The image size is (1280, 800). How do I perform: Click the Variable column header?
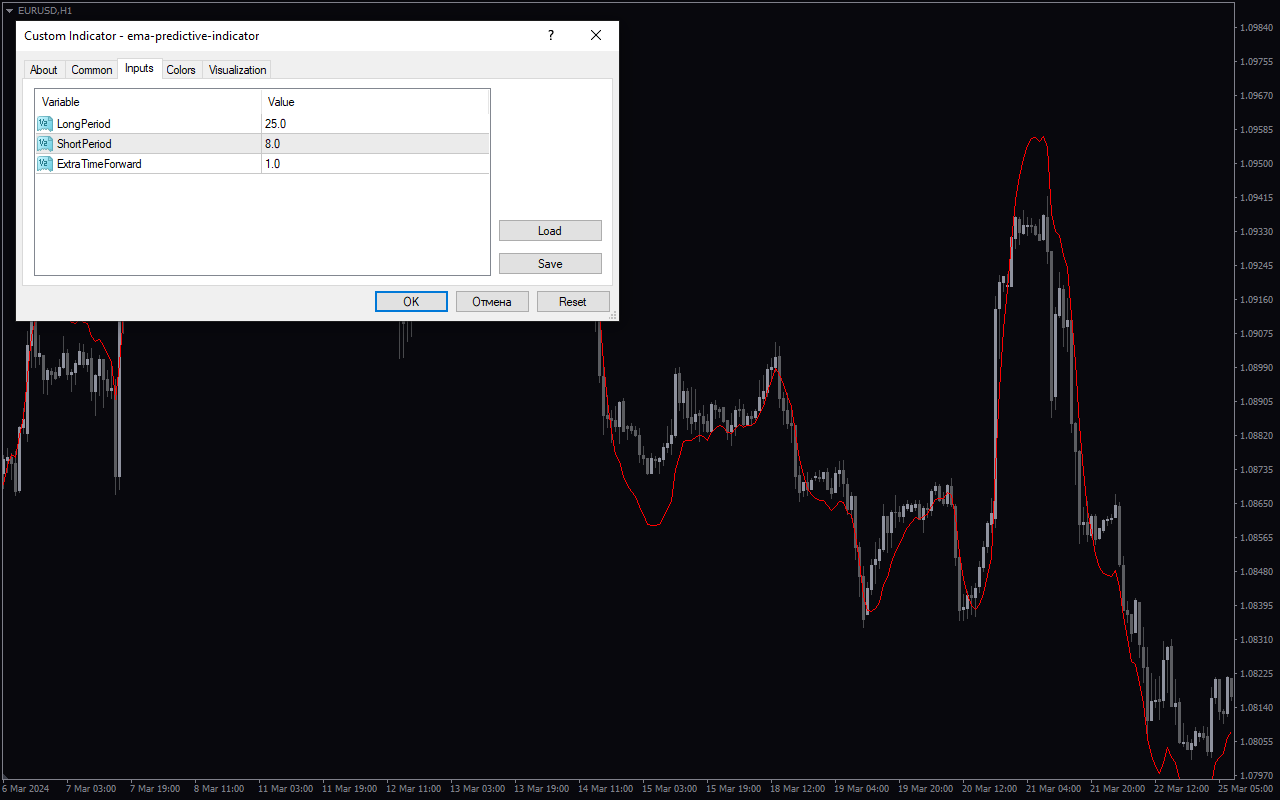149,102
